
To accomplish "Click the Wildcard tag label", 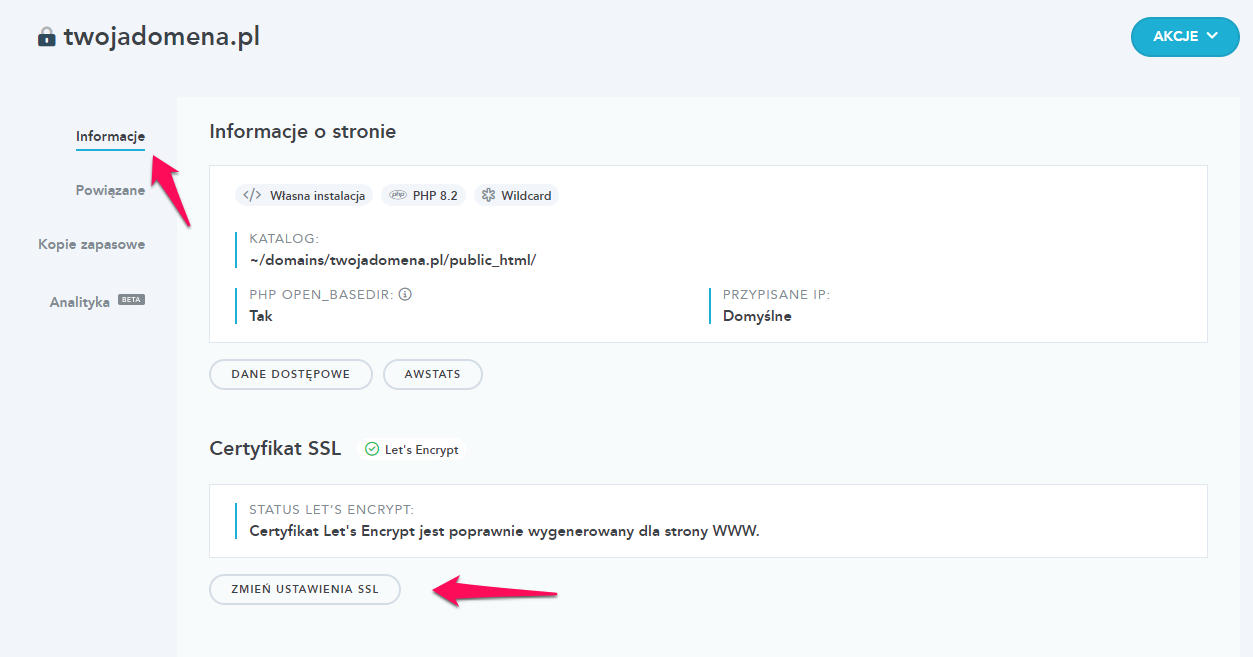I will point(526,196).
